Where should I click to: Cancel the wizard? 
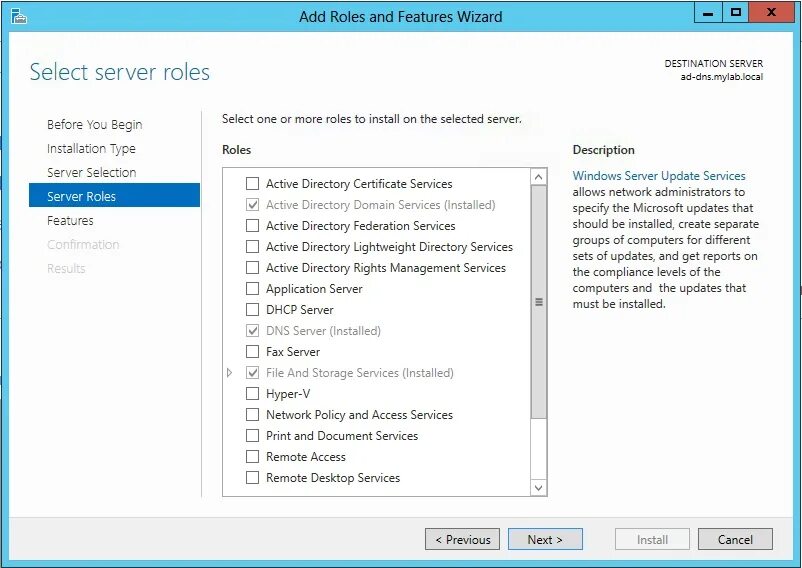735,539
